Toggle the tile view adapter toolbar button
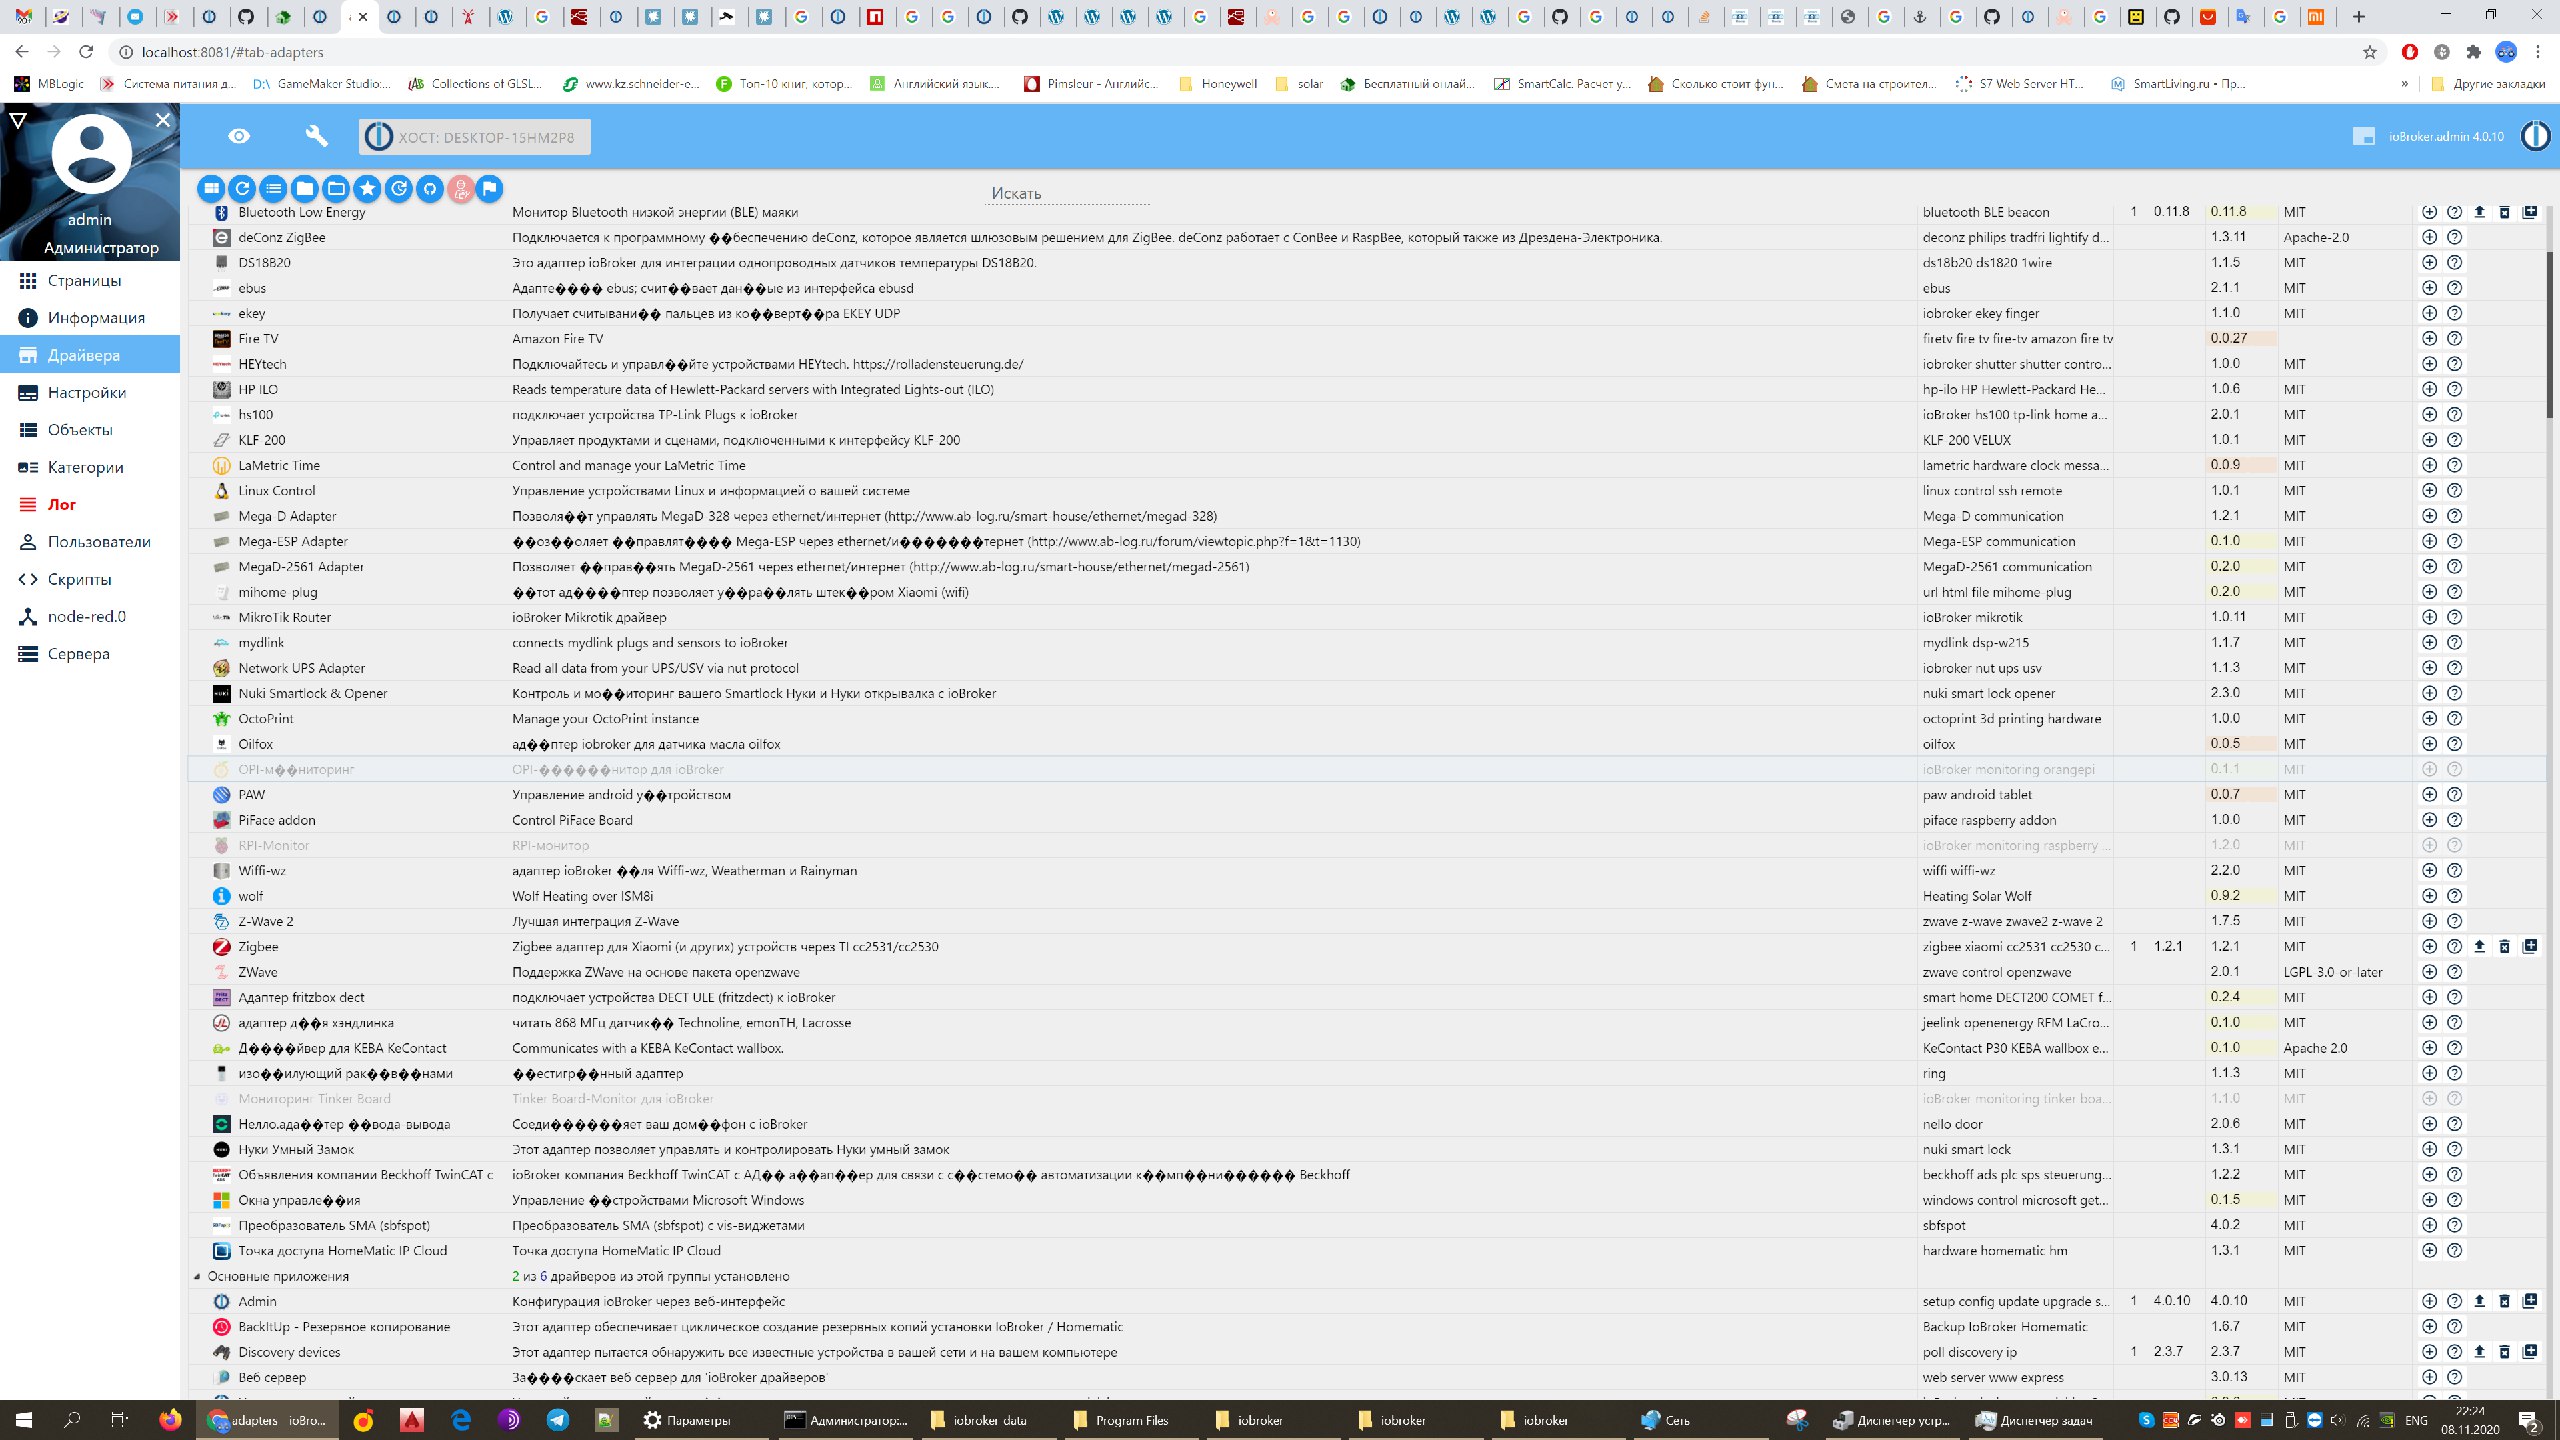 click(x=211, y=188)
